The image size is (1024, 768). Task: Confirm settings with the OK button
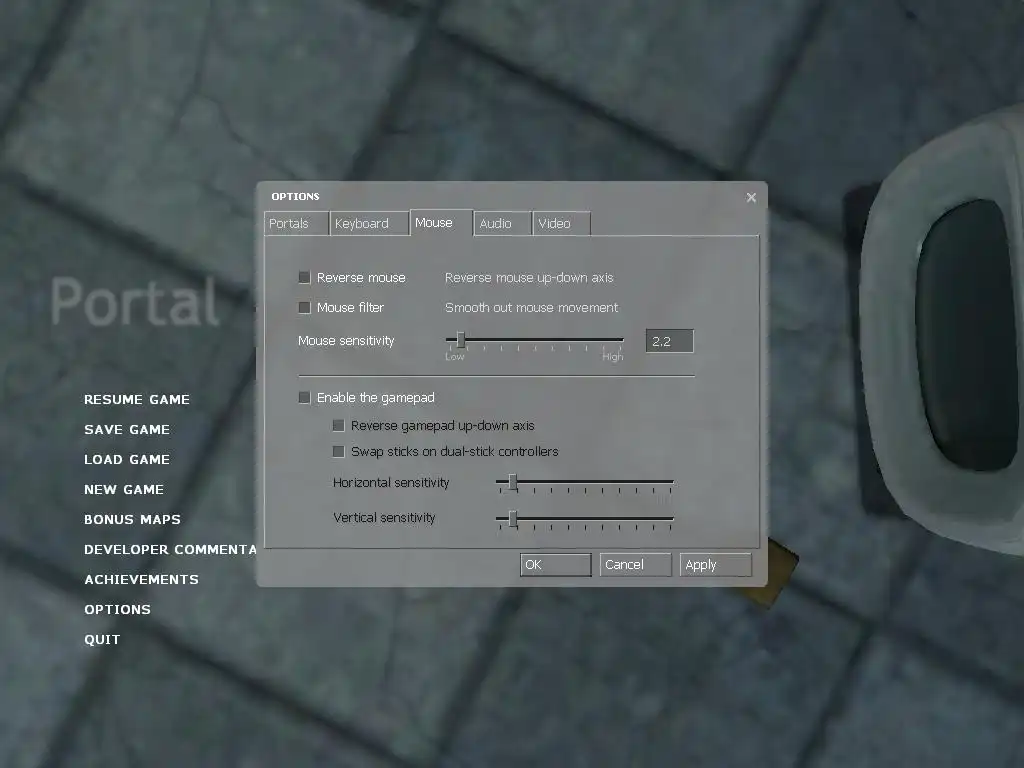(x=556, y=565)
